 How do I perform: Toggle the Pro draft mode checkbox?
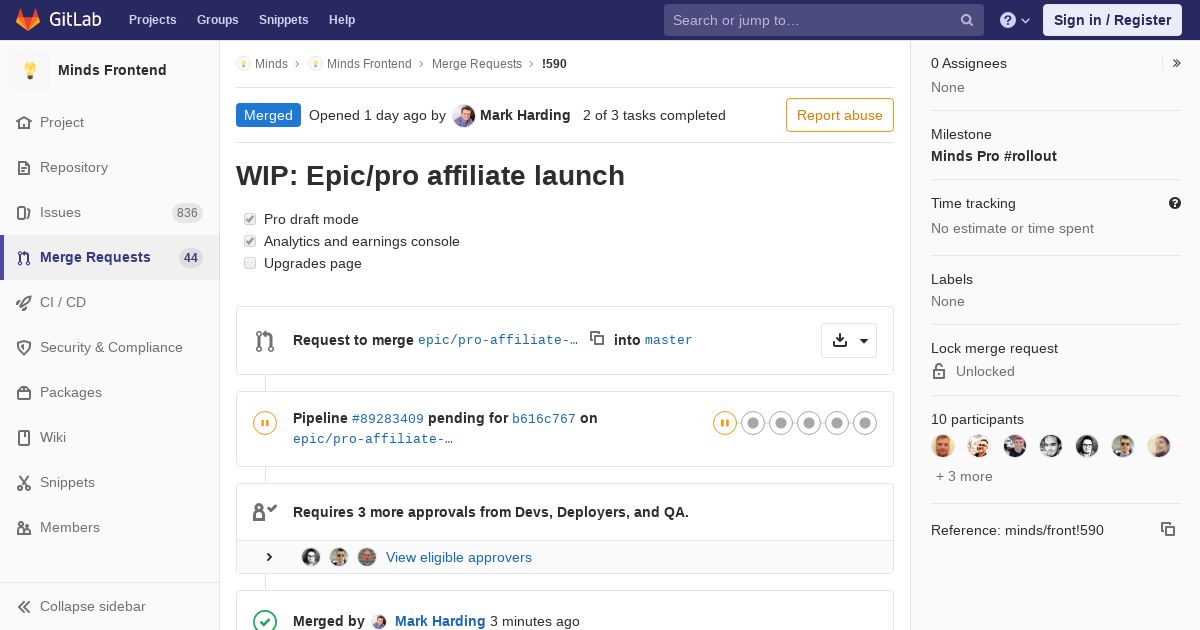250,219
